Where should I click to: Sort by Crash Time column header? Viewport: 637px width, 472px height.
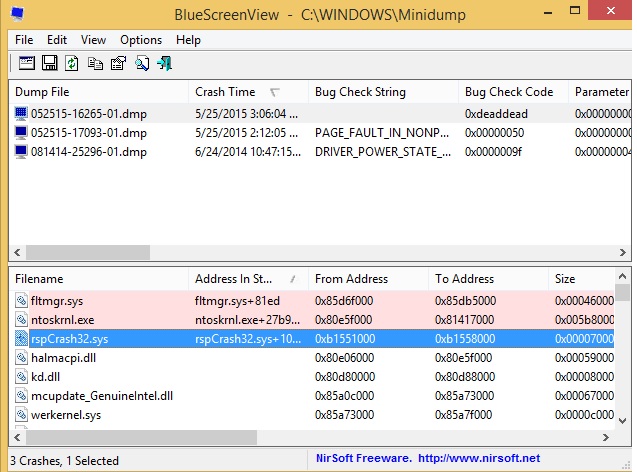(x=248, y=92)
